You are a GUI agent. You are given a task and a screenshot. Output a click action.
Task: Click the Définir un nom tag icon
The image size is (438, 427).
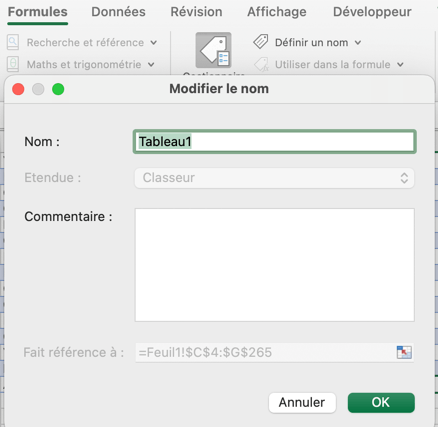pos(261,42)
